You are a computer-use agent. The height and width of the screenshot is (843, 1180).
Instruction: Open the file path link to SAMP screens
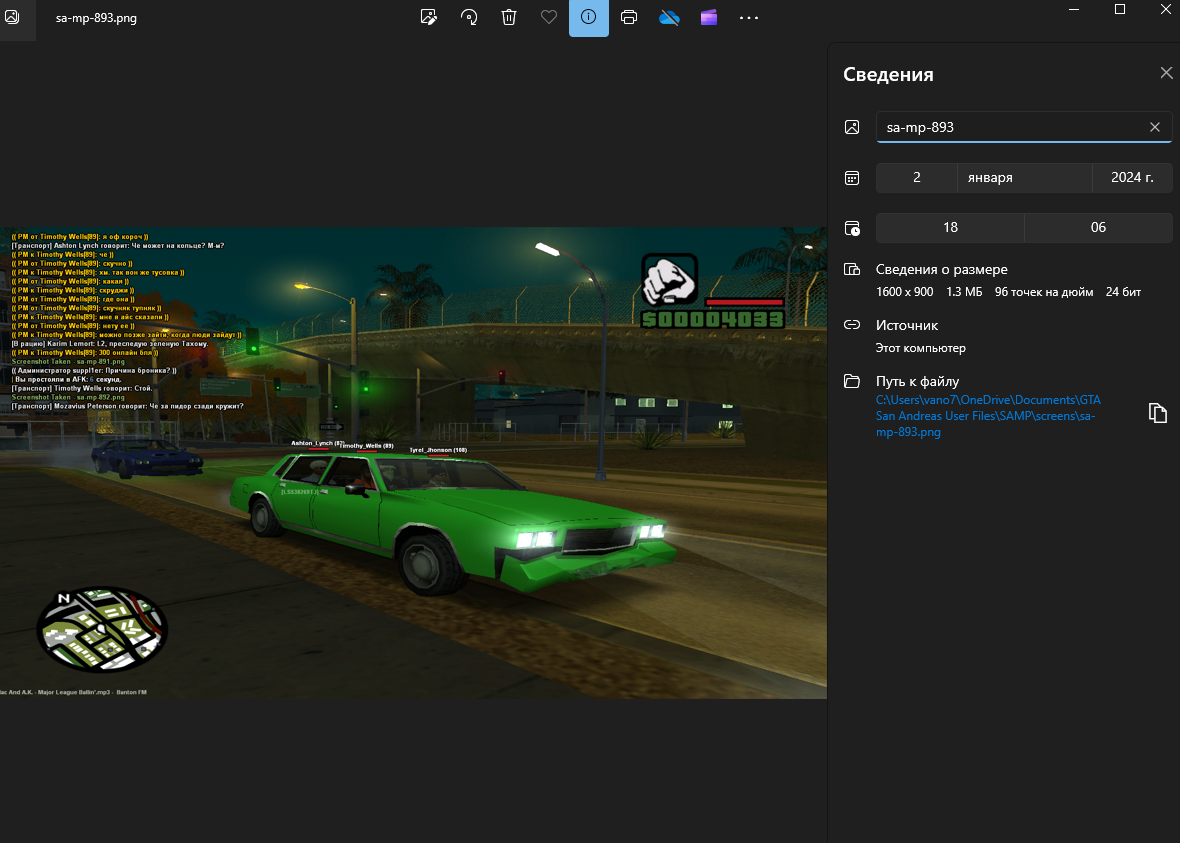pos(987,416)
